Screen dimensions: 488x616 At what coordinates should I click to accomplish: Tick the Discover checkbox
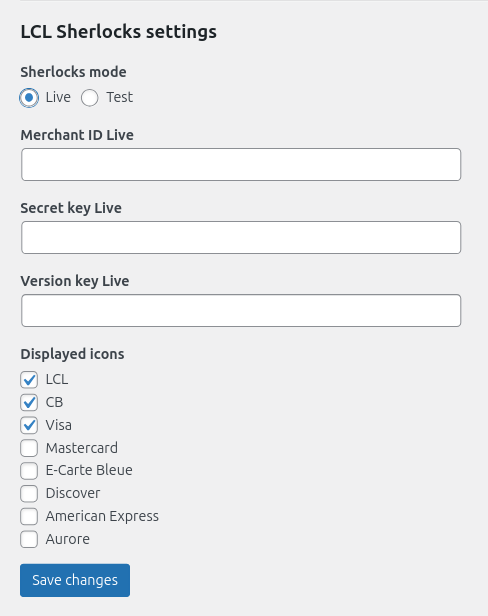point(29,493)
